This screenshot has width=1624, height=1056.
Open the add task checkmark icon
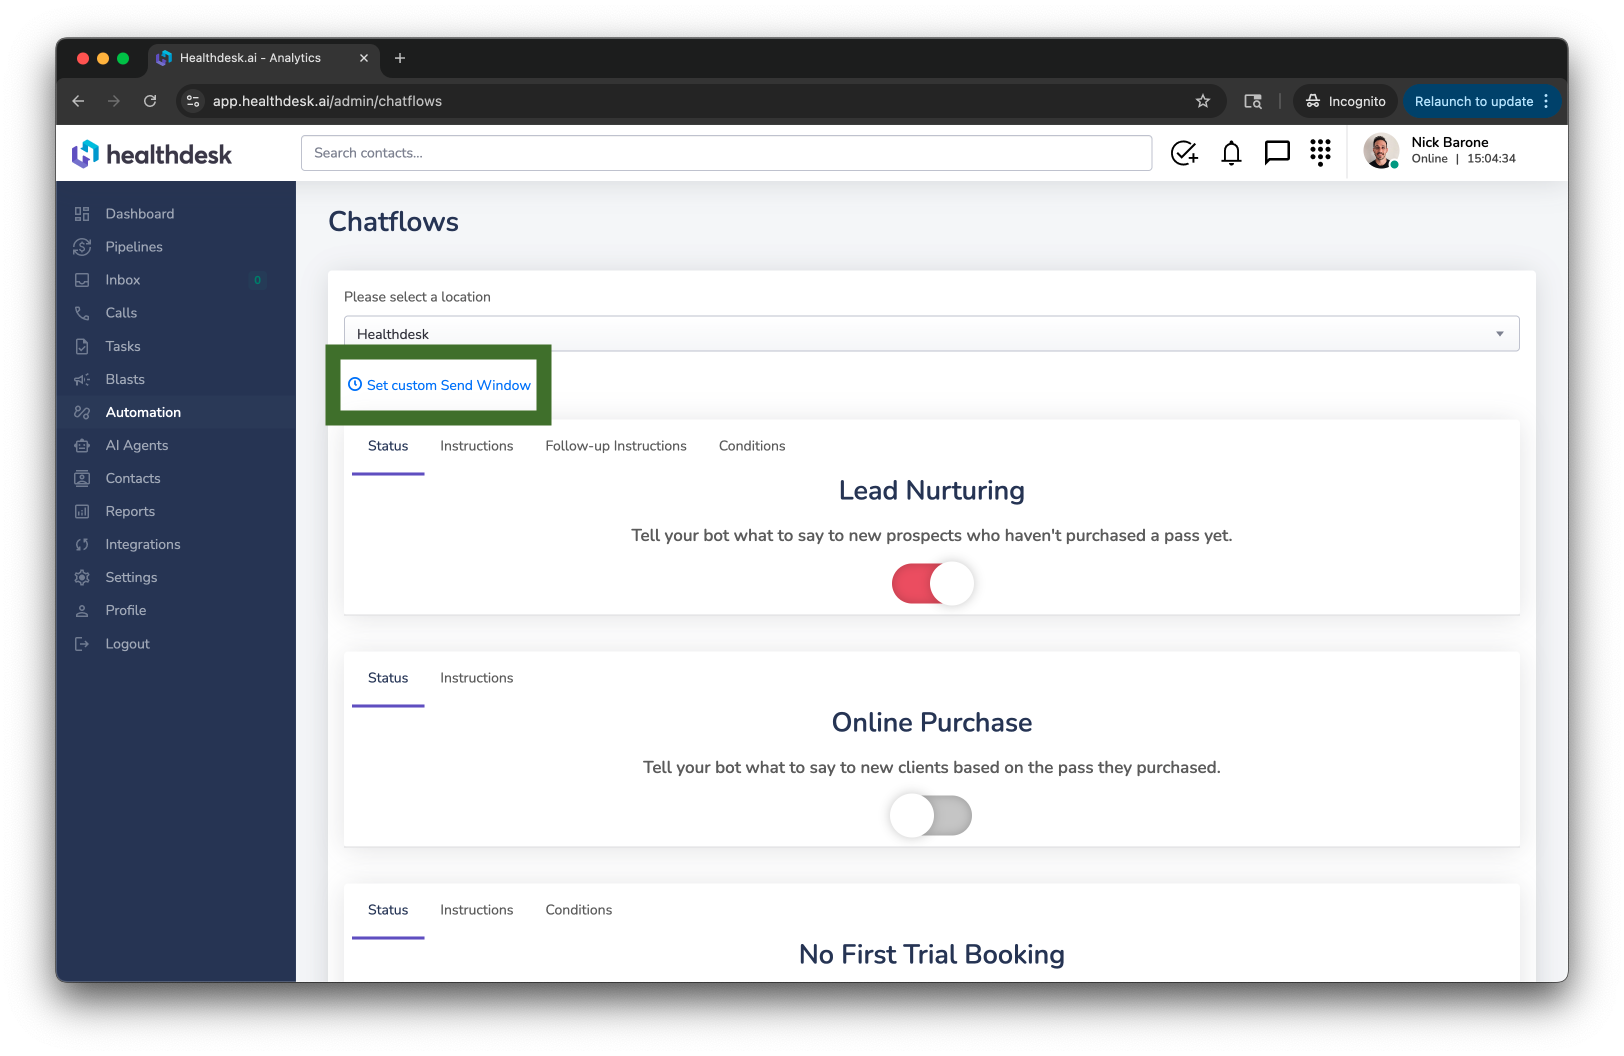point(1184,153)
